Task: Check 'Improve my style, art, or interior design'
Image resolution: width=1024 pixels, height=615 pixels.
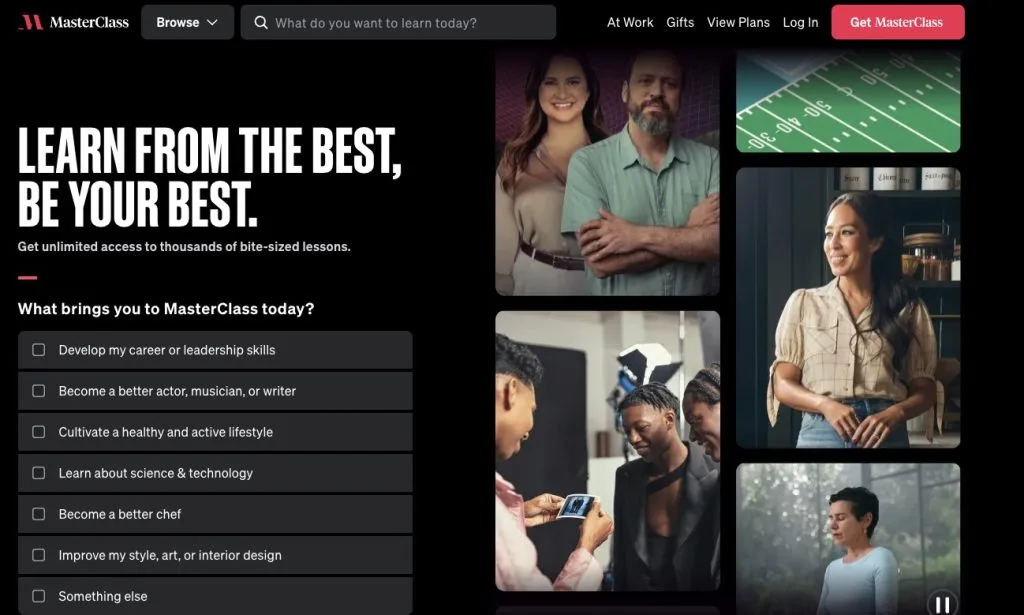Action: 39,555
